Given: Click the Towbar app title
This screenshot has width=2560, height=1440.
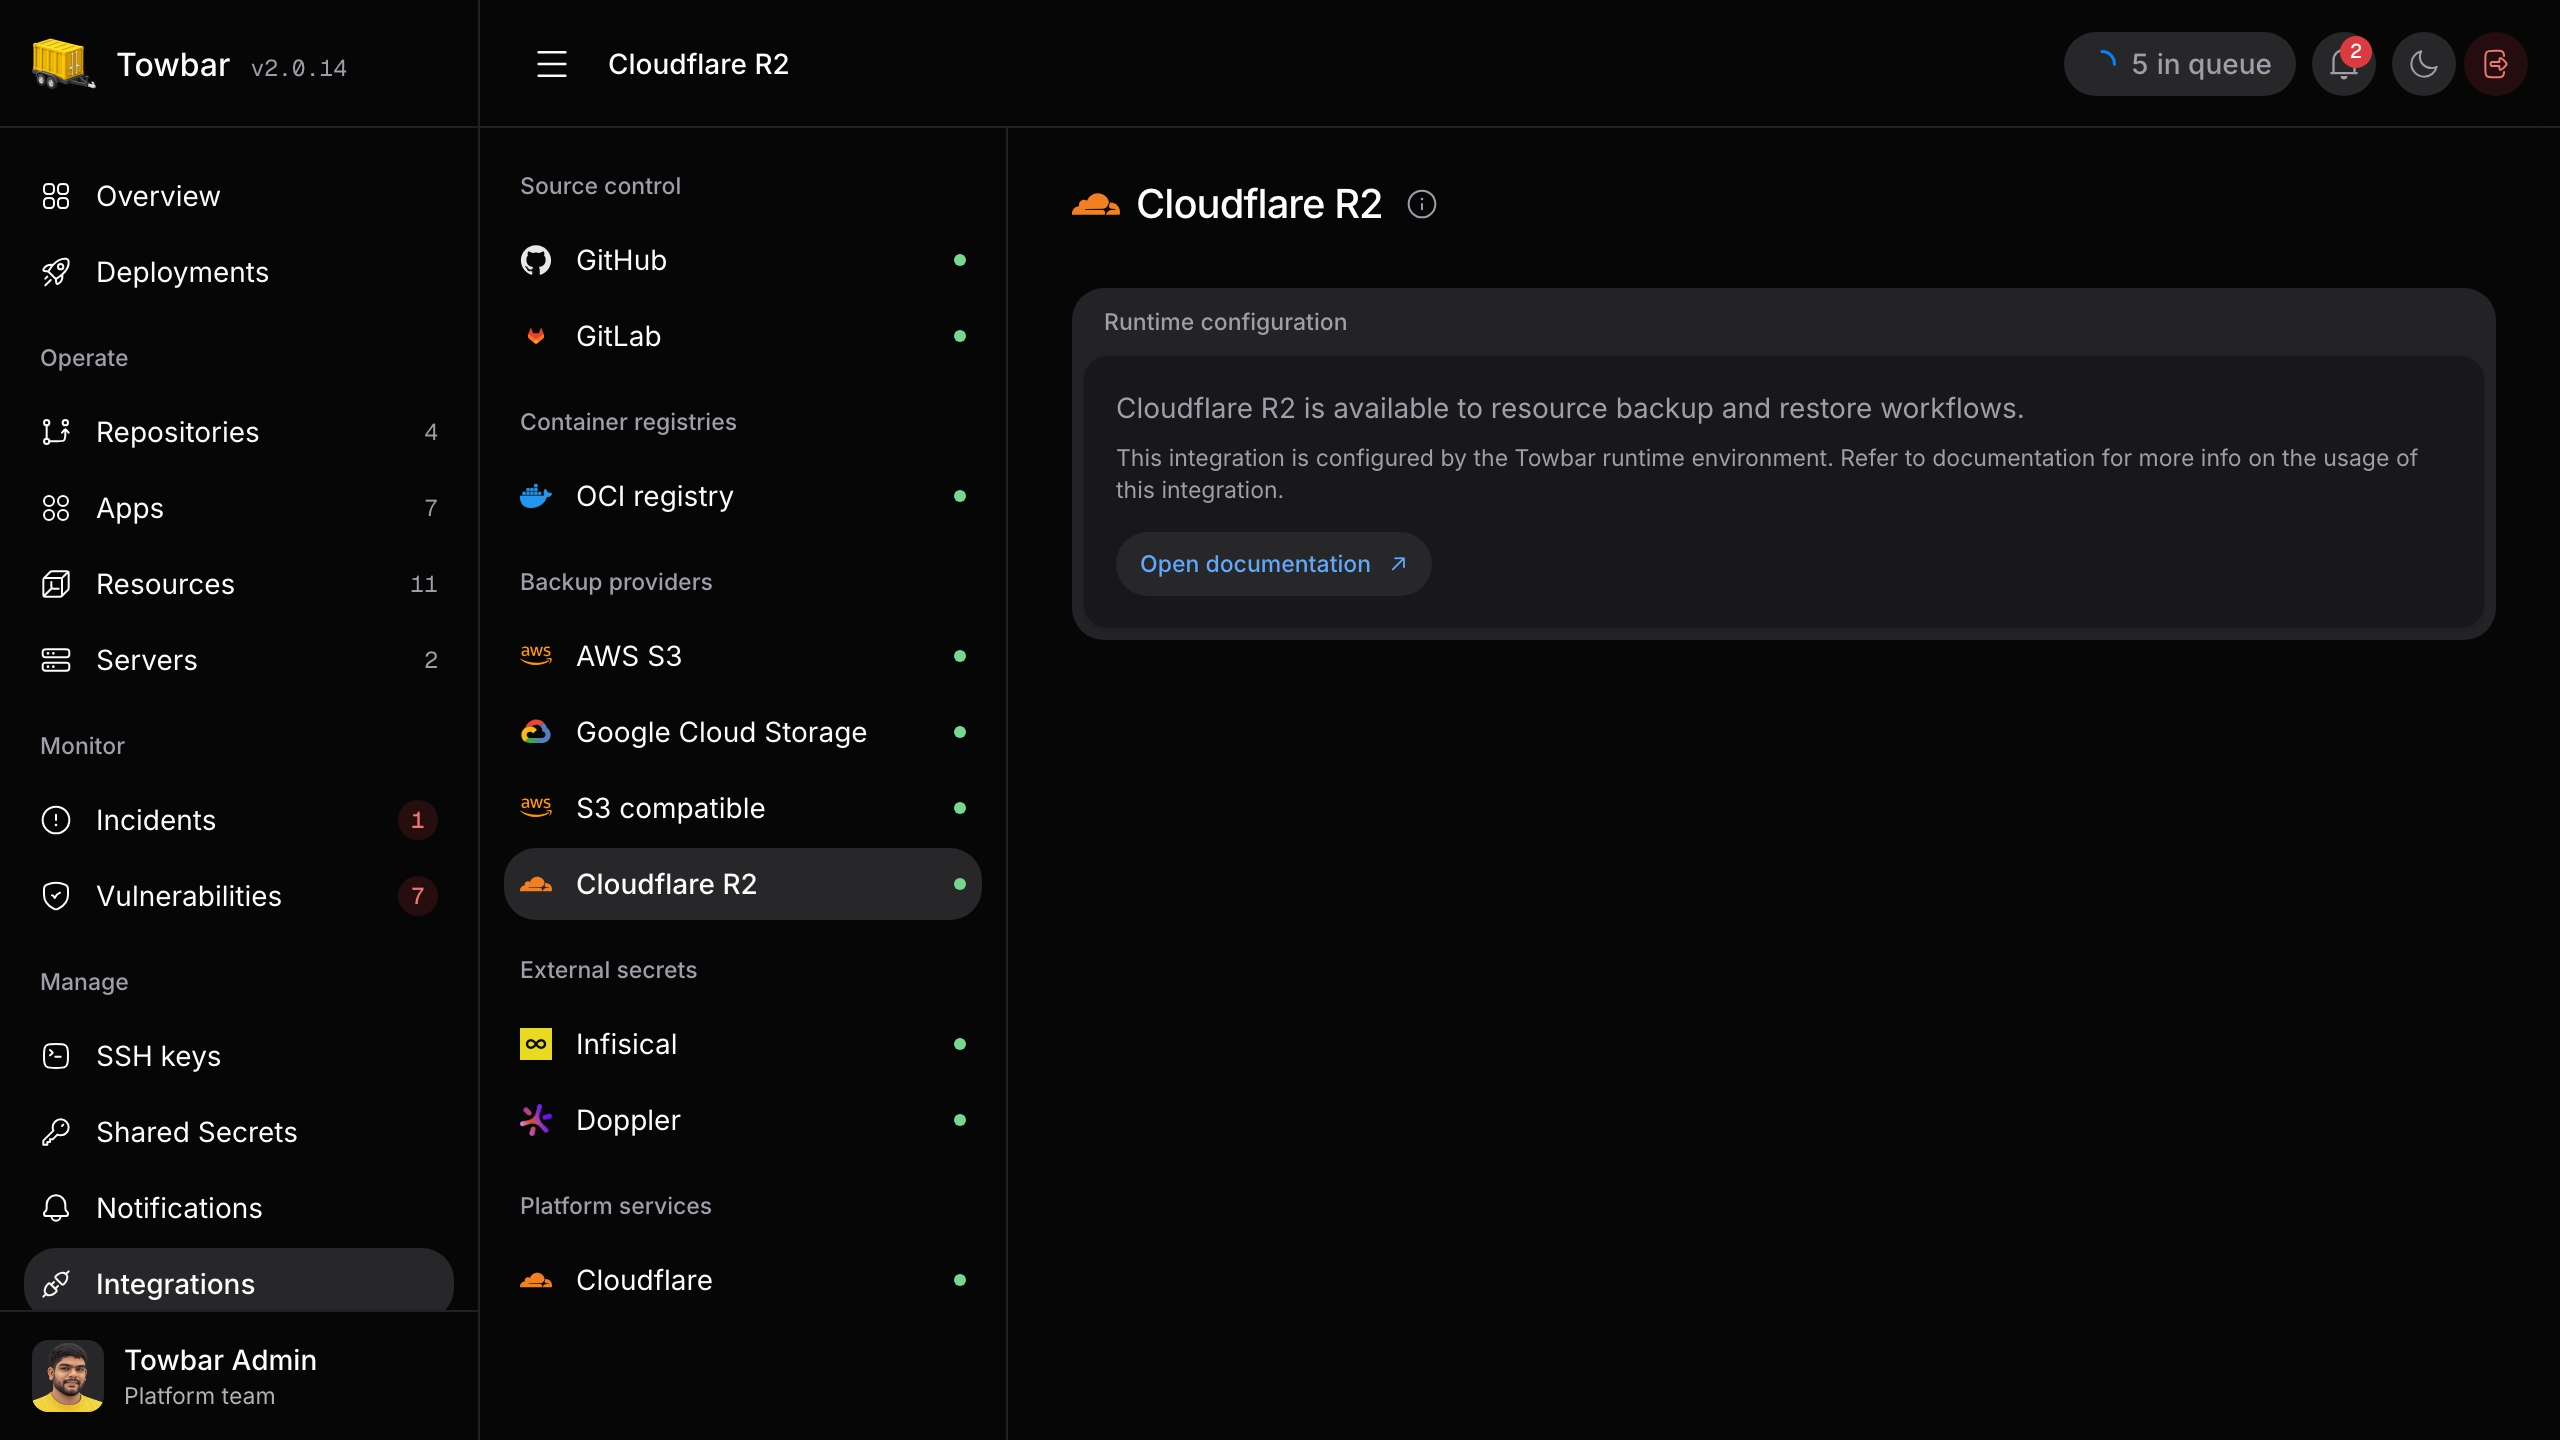Looking at the screenshot, I should coord(173,65).
